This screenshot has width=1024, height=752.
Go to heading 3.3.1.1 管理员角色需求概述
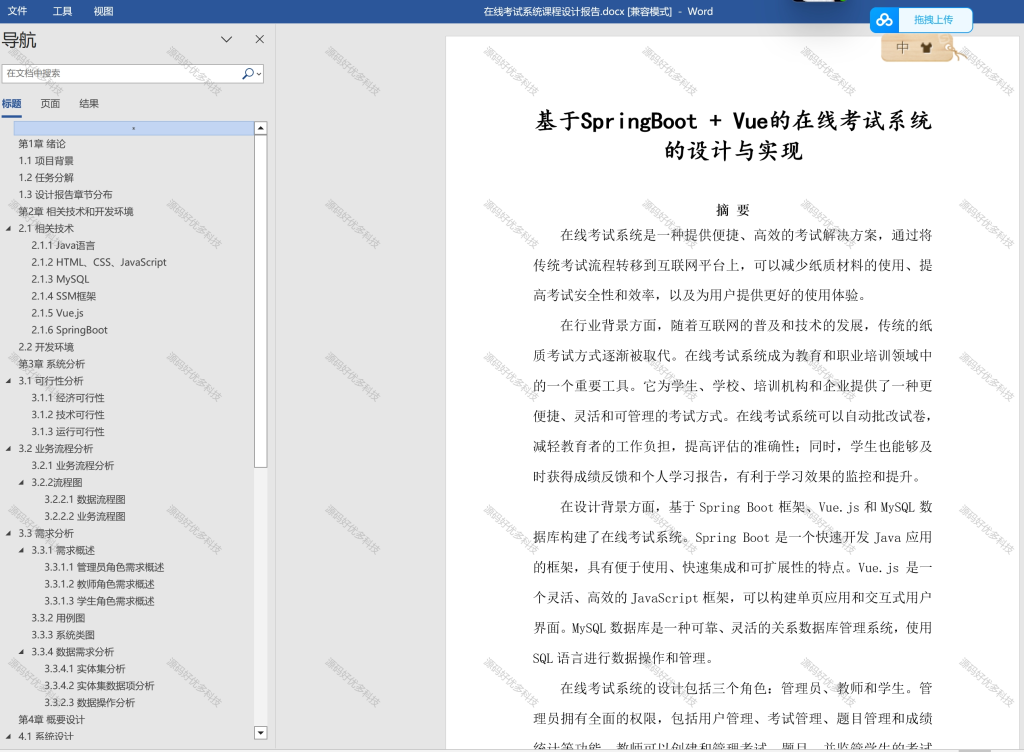[104, 568]
